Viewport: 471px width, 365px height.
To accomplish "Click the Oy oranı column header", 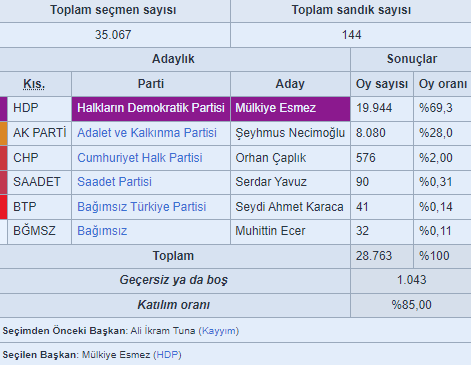I will pyautogui.click(x=443, y=84).
